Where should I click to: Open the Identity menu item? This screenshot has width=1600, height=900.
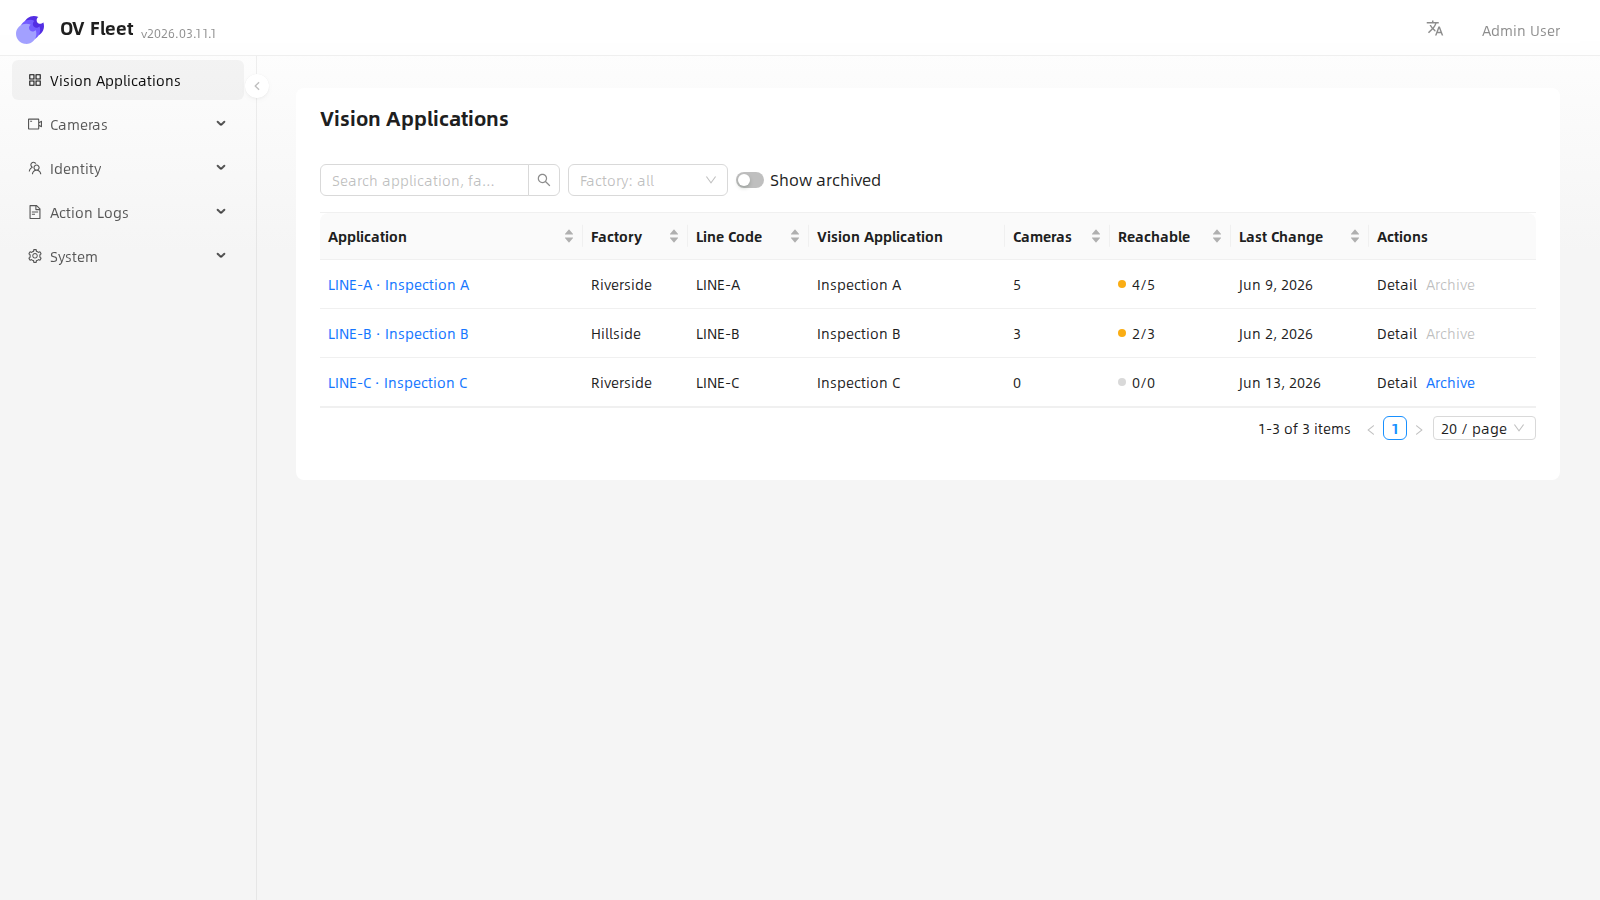point(128,168)
